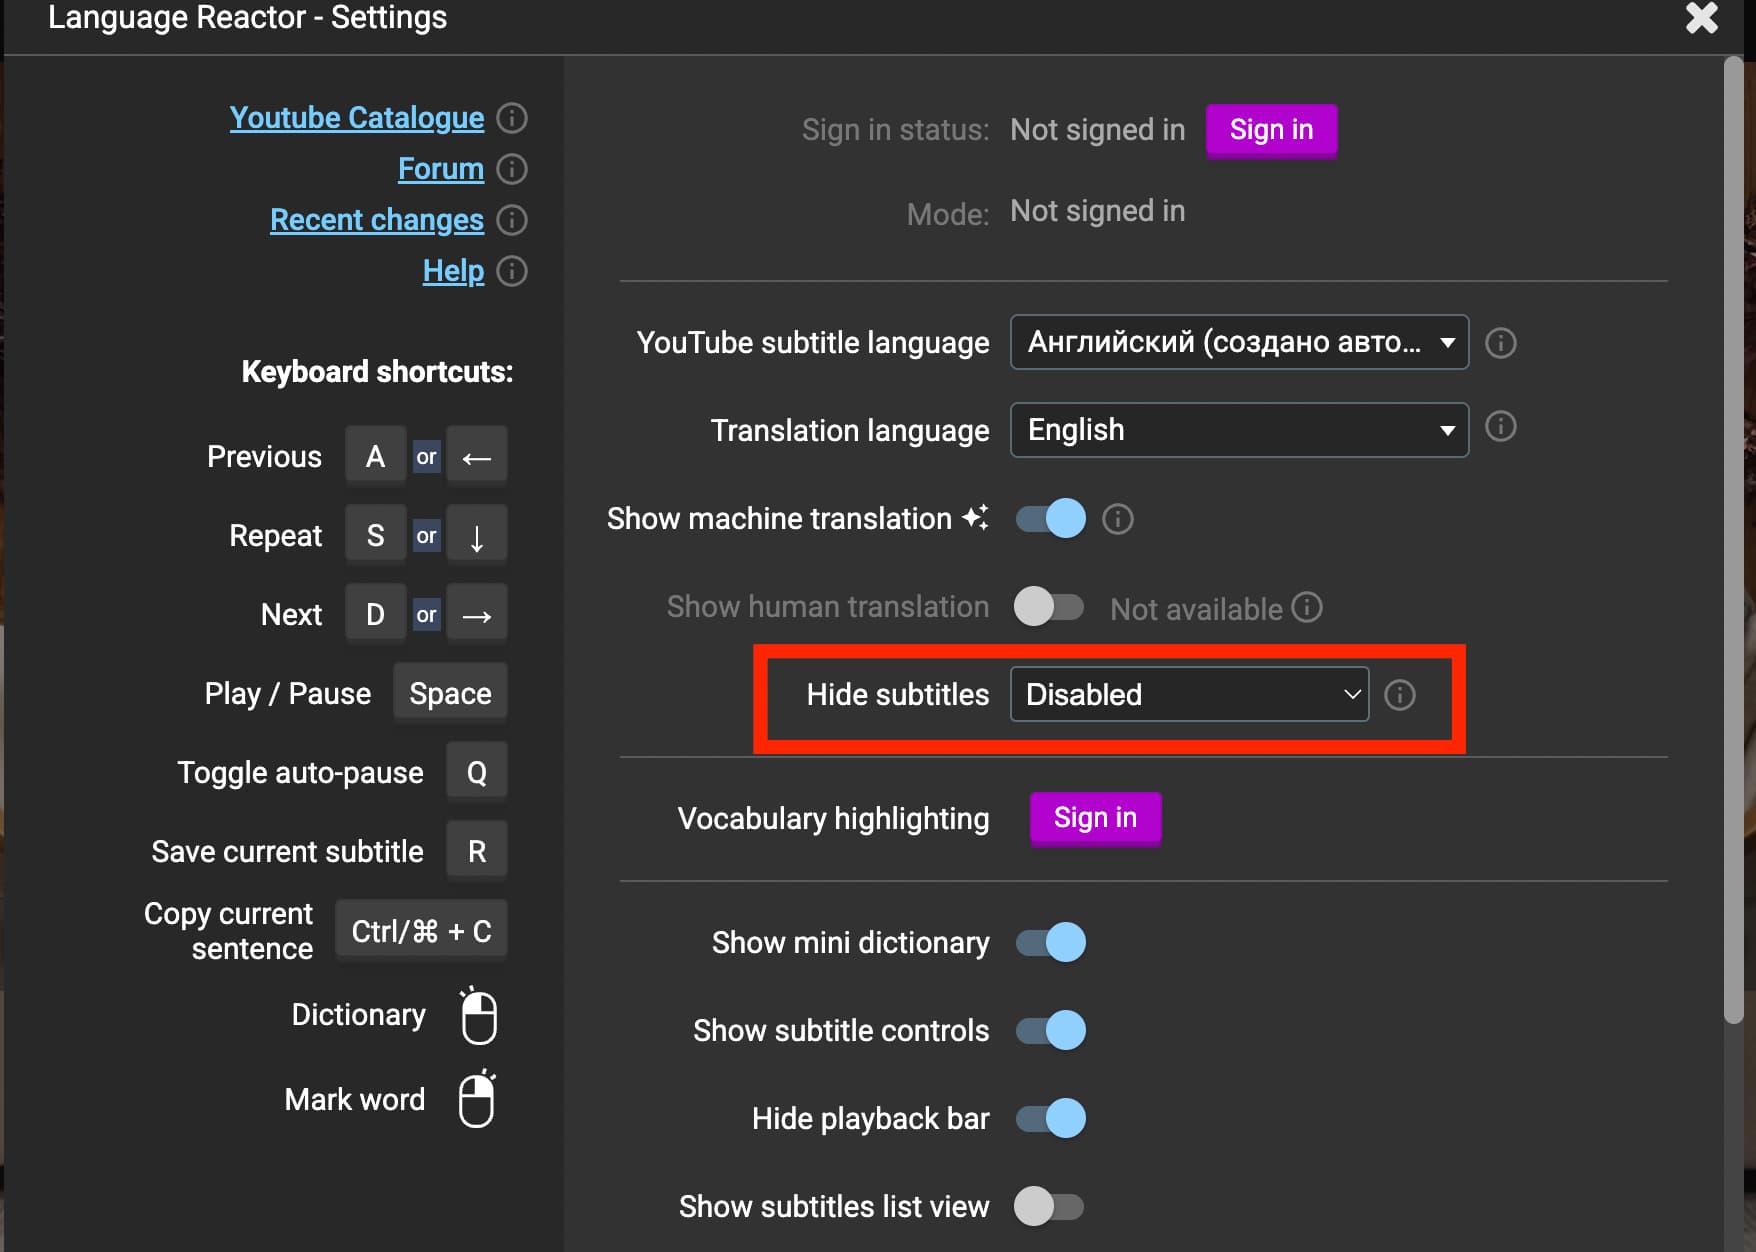This screenshot has width=1756, height=1252.
Task: Click info icon for machine translation
Action: (x=1117, y=519)
